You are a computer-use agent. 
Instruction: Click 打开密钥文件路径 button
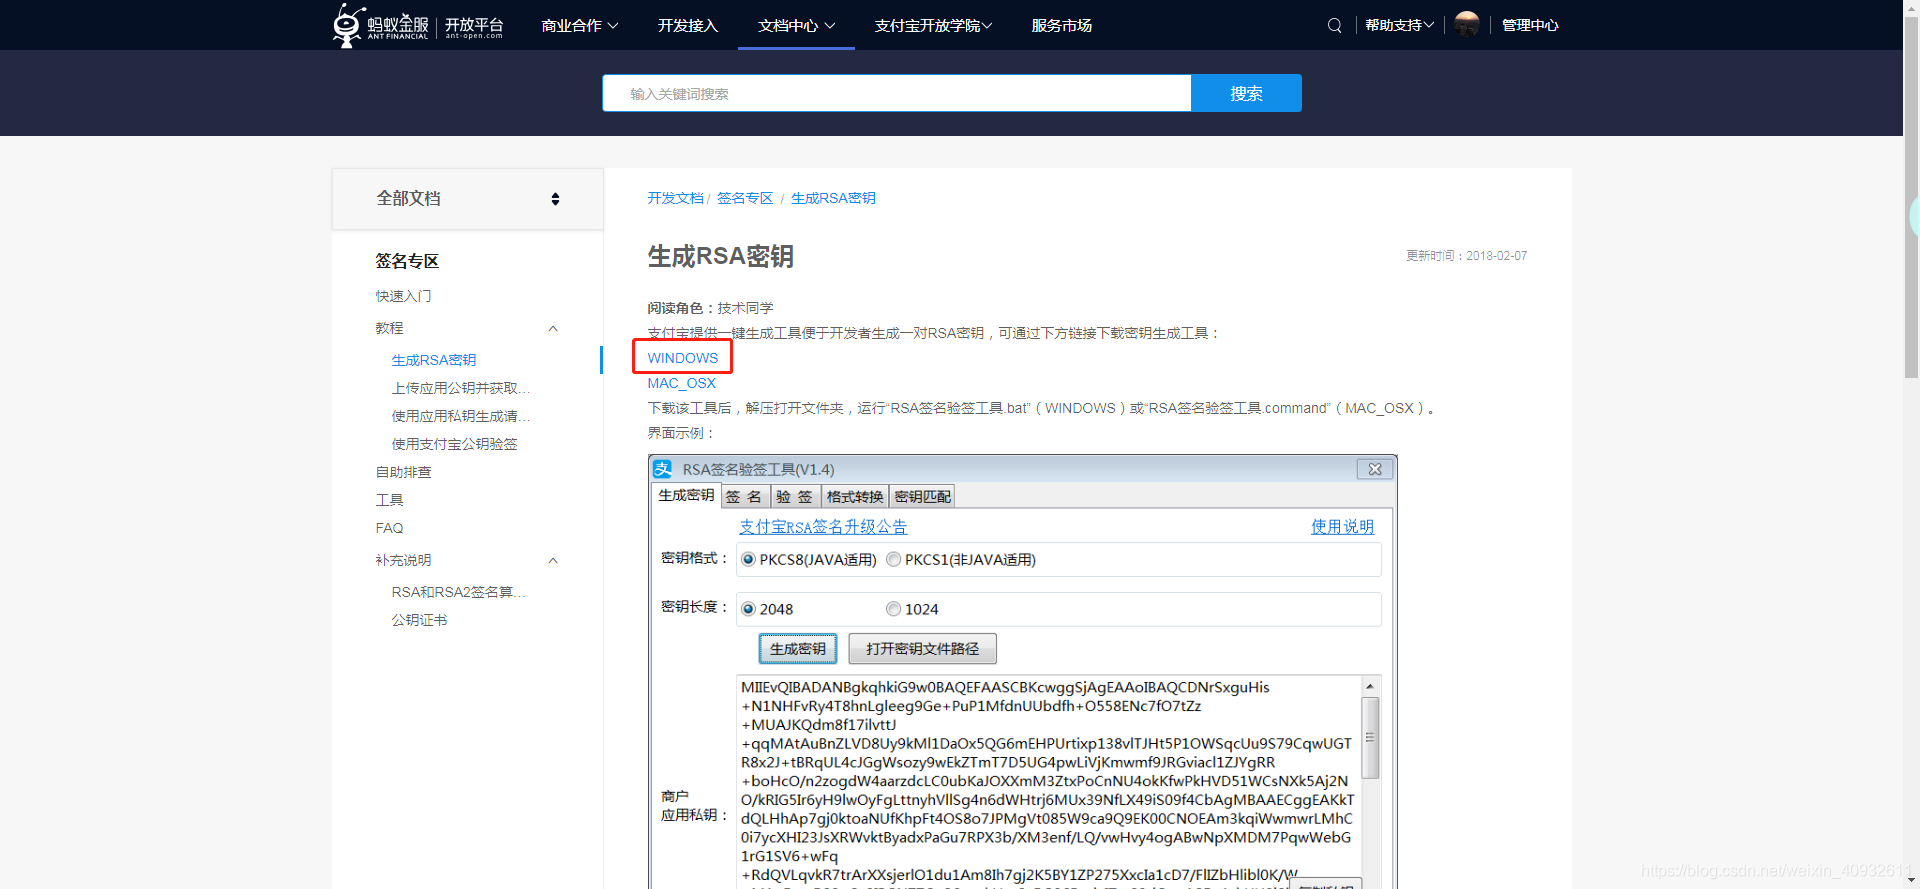coord(922,649)
